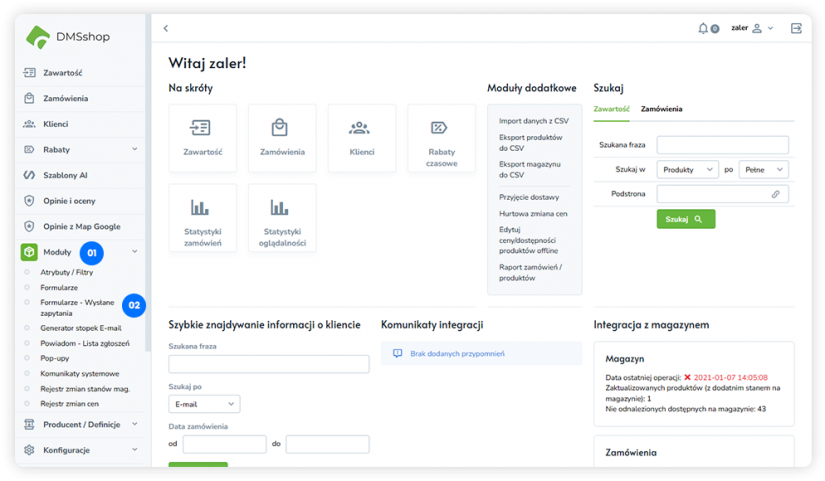Click the Szukana fraza search field
This screenshot has width=825, height=481.
pyautogui.click(x=722, y=145)
